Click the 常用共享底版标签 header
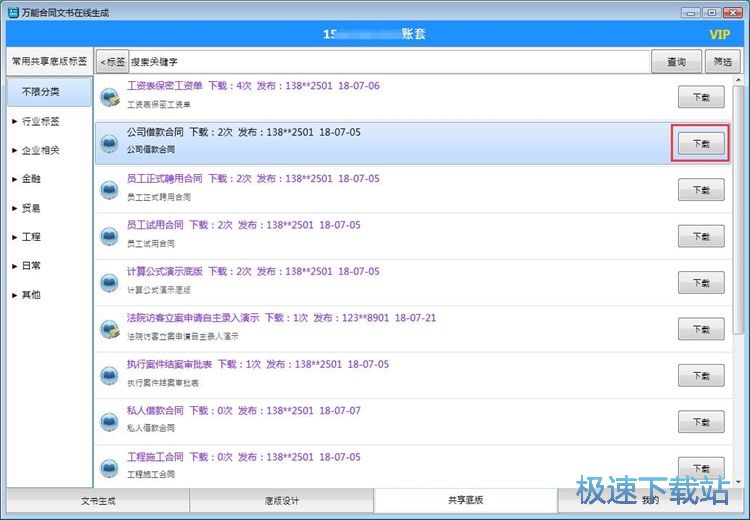This screenshot has width=750, height=520. pos(49,61)
